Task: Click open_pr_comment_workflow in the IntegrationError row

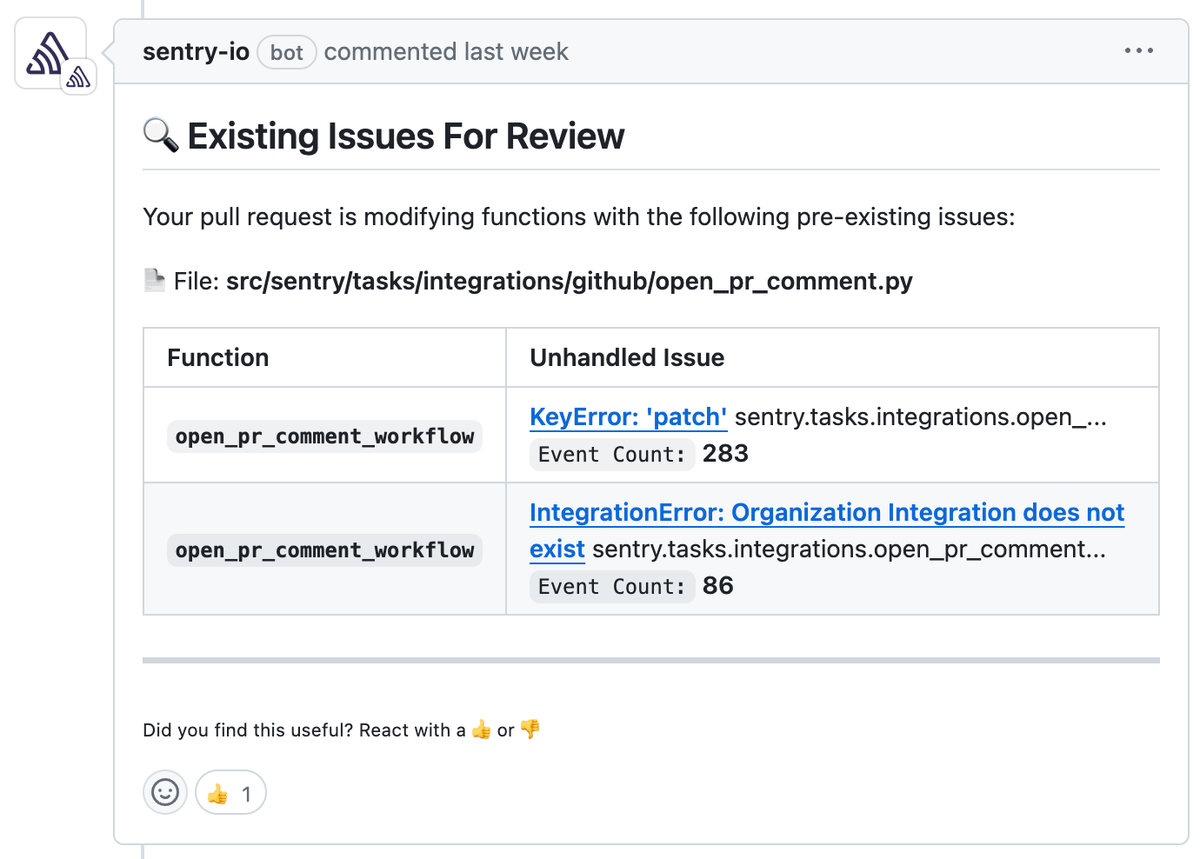Action: pos(324,550)
